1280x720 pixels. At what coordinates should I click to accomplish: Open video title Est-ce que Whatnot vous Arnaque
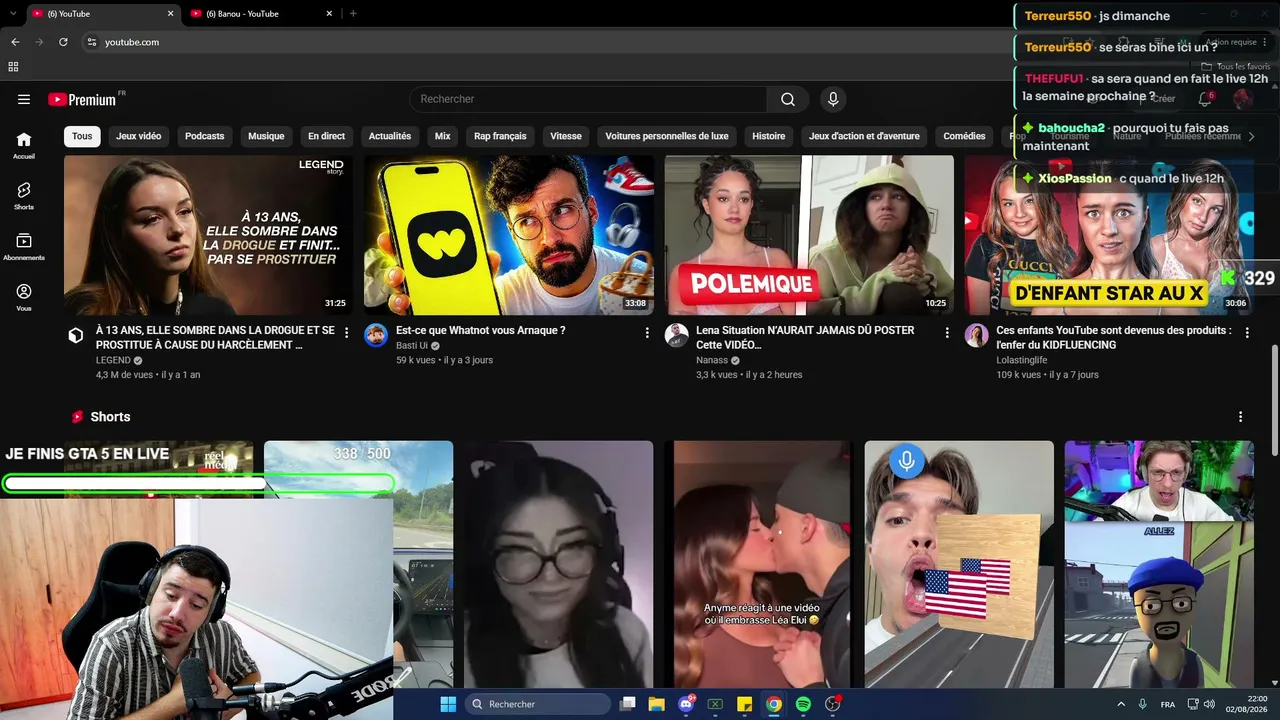(x=481, y=330)
